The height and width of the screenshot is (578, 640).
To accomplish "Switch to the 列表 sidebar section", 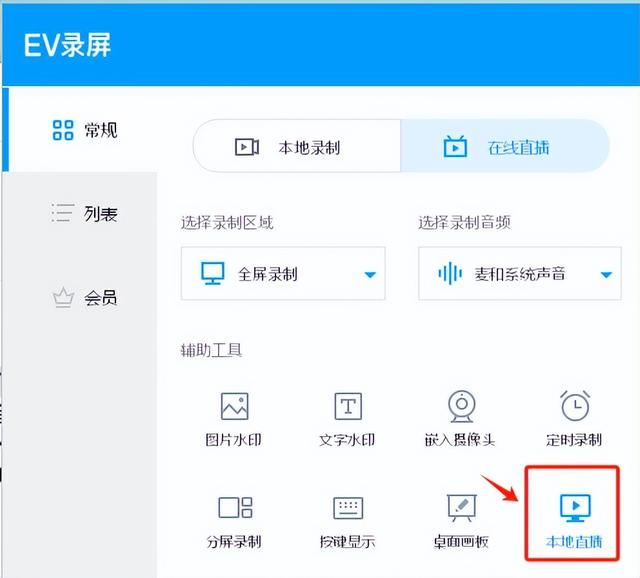I will (x=84, y=213).
